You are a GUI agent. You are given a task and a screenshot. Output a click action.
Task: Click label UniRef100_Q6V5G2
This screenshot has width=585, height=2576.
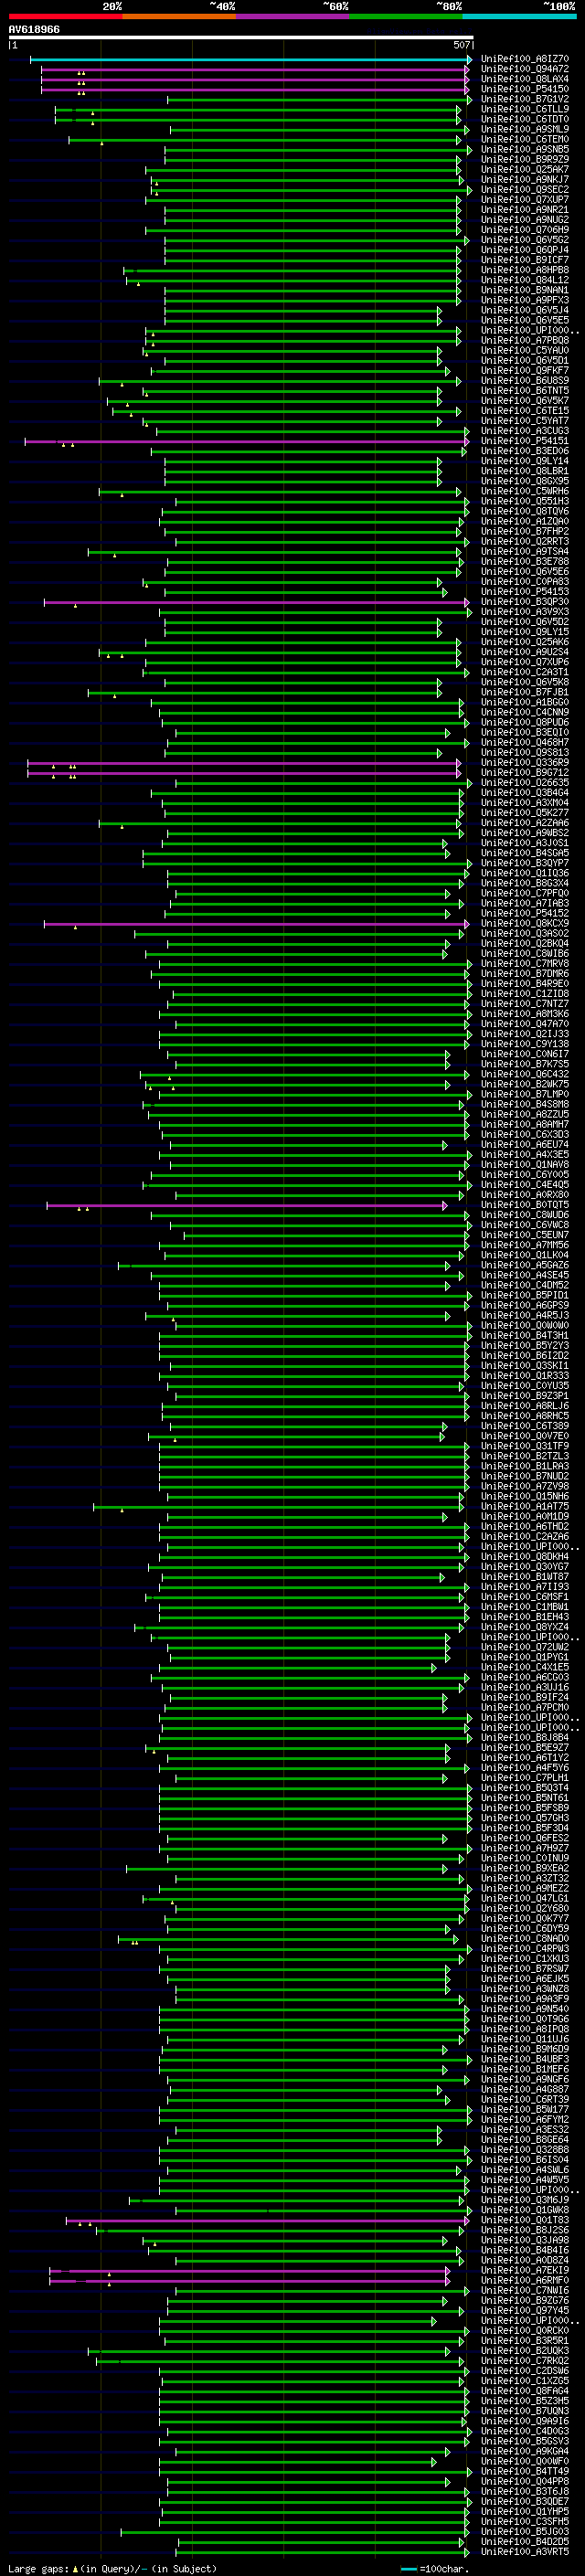524,240
